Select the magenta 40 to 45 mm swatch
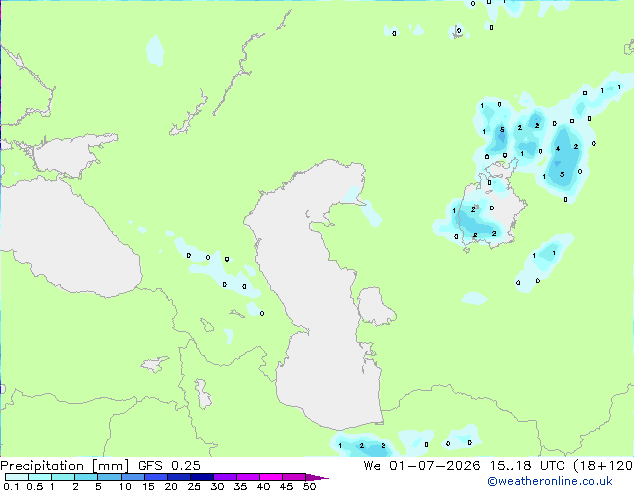634x490 pixels. click(x=271, y=477)
